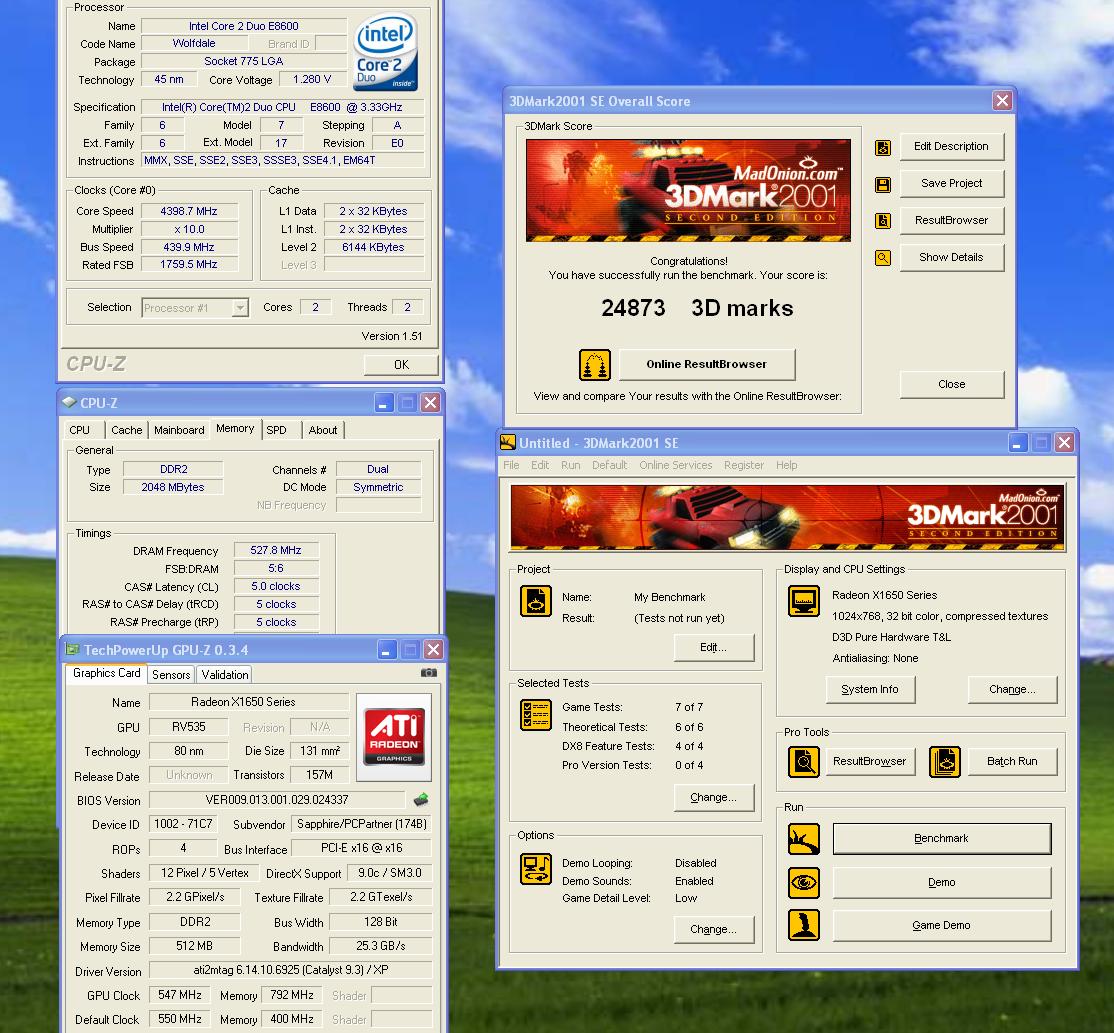Click the Pro Tools ResultBrowser button
This screenshot has height=1033, width=1114.
click(870, 762)
